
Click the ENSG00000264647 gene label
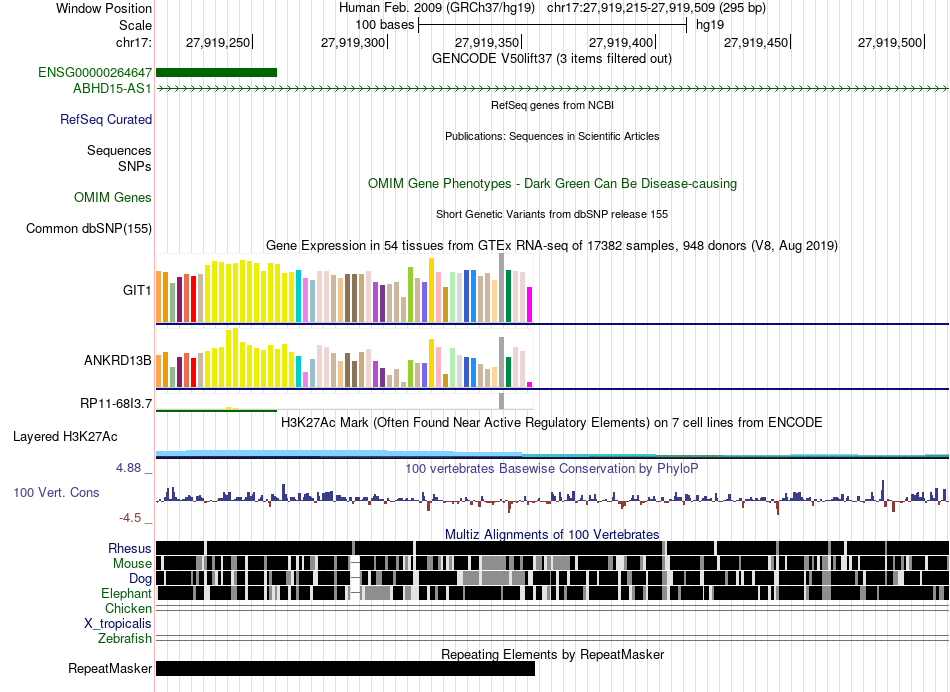(95, 73)
